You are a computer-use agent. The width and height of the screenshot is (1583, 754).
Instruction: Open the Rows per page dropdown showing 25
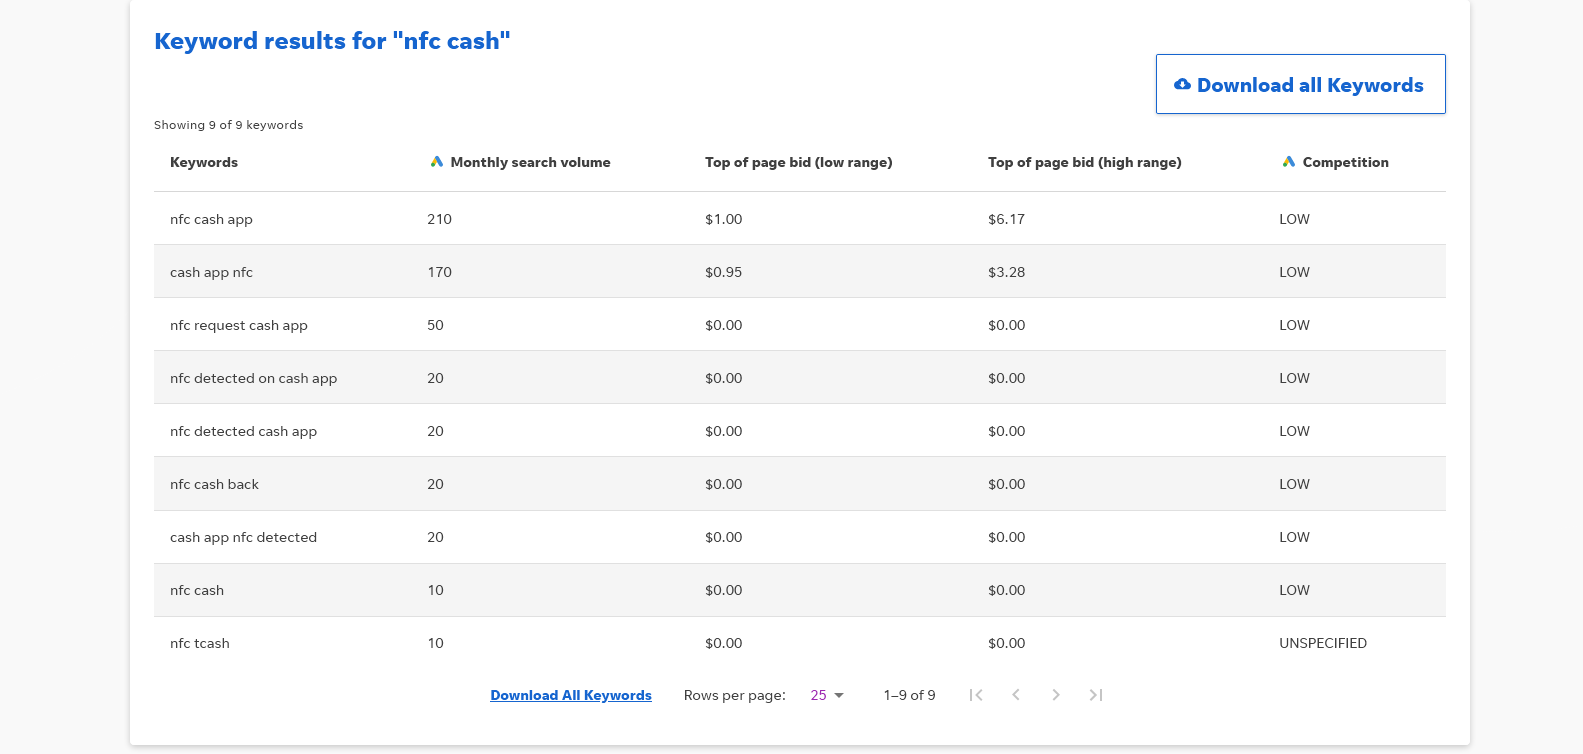click(827, 695)
